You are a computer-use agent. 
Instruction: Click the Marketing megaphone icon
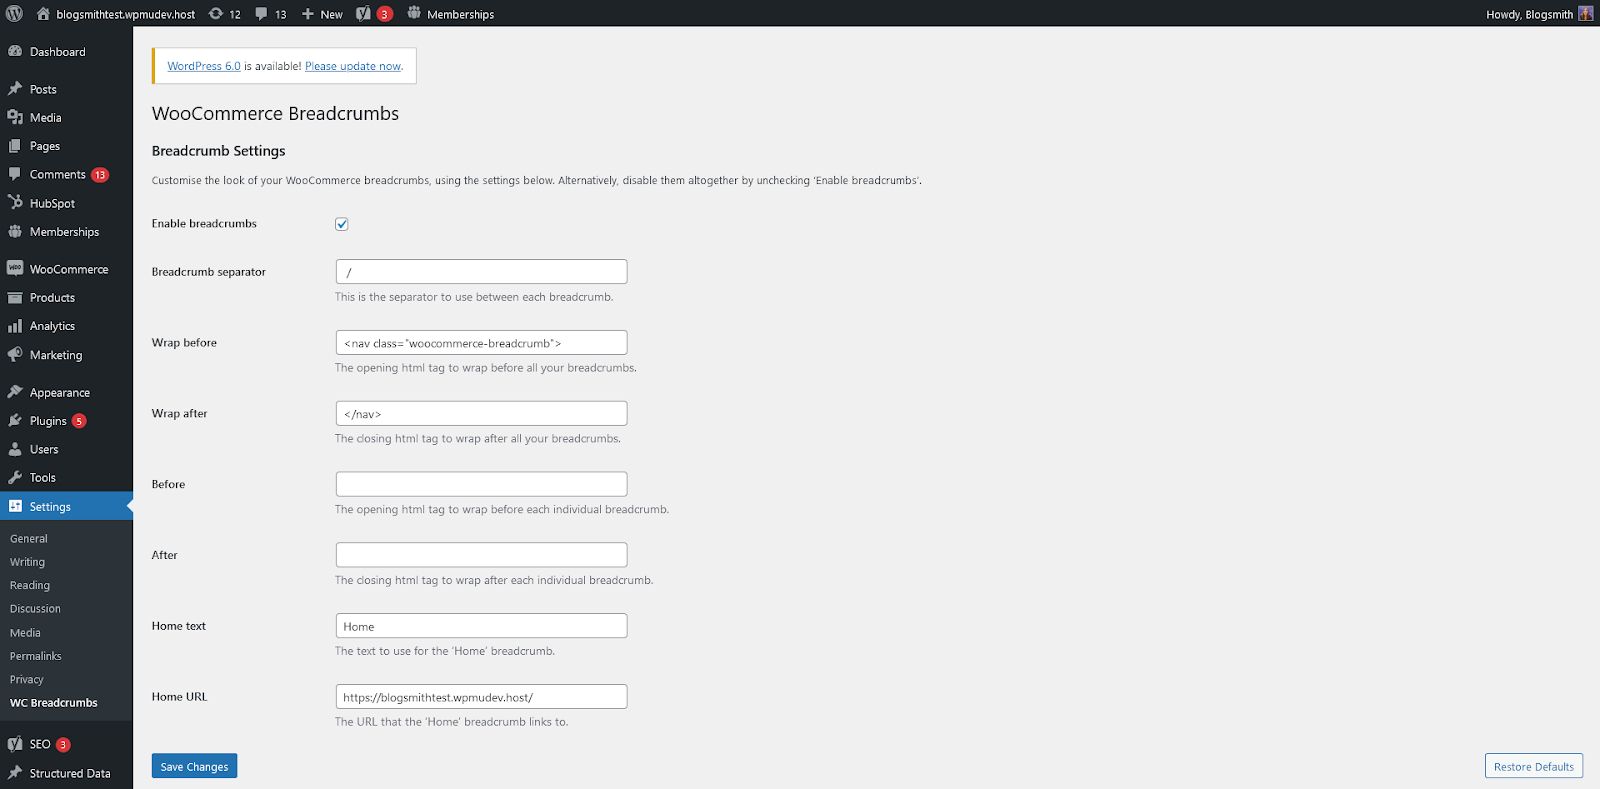point(15,354)
